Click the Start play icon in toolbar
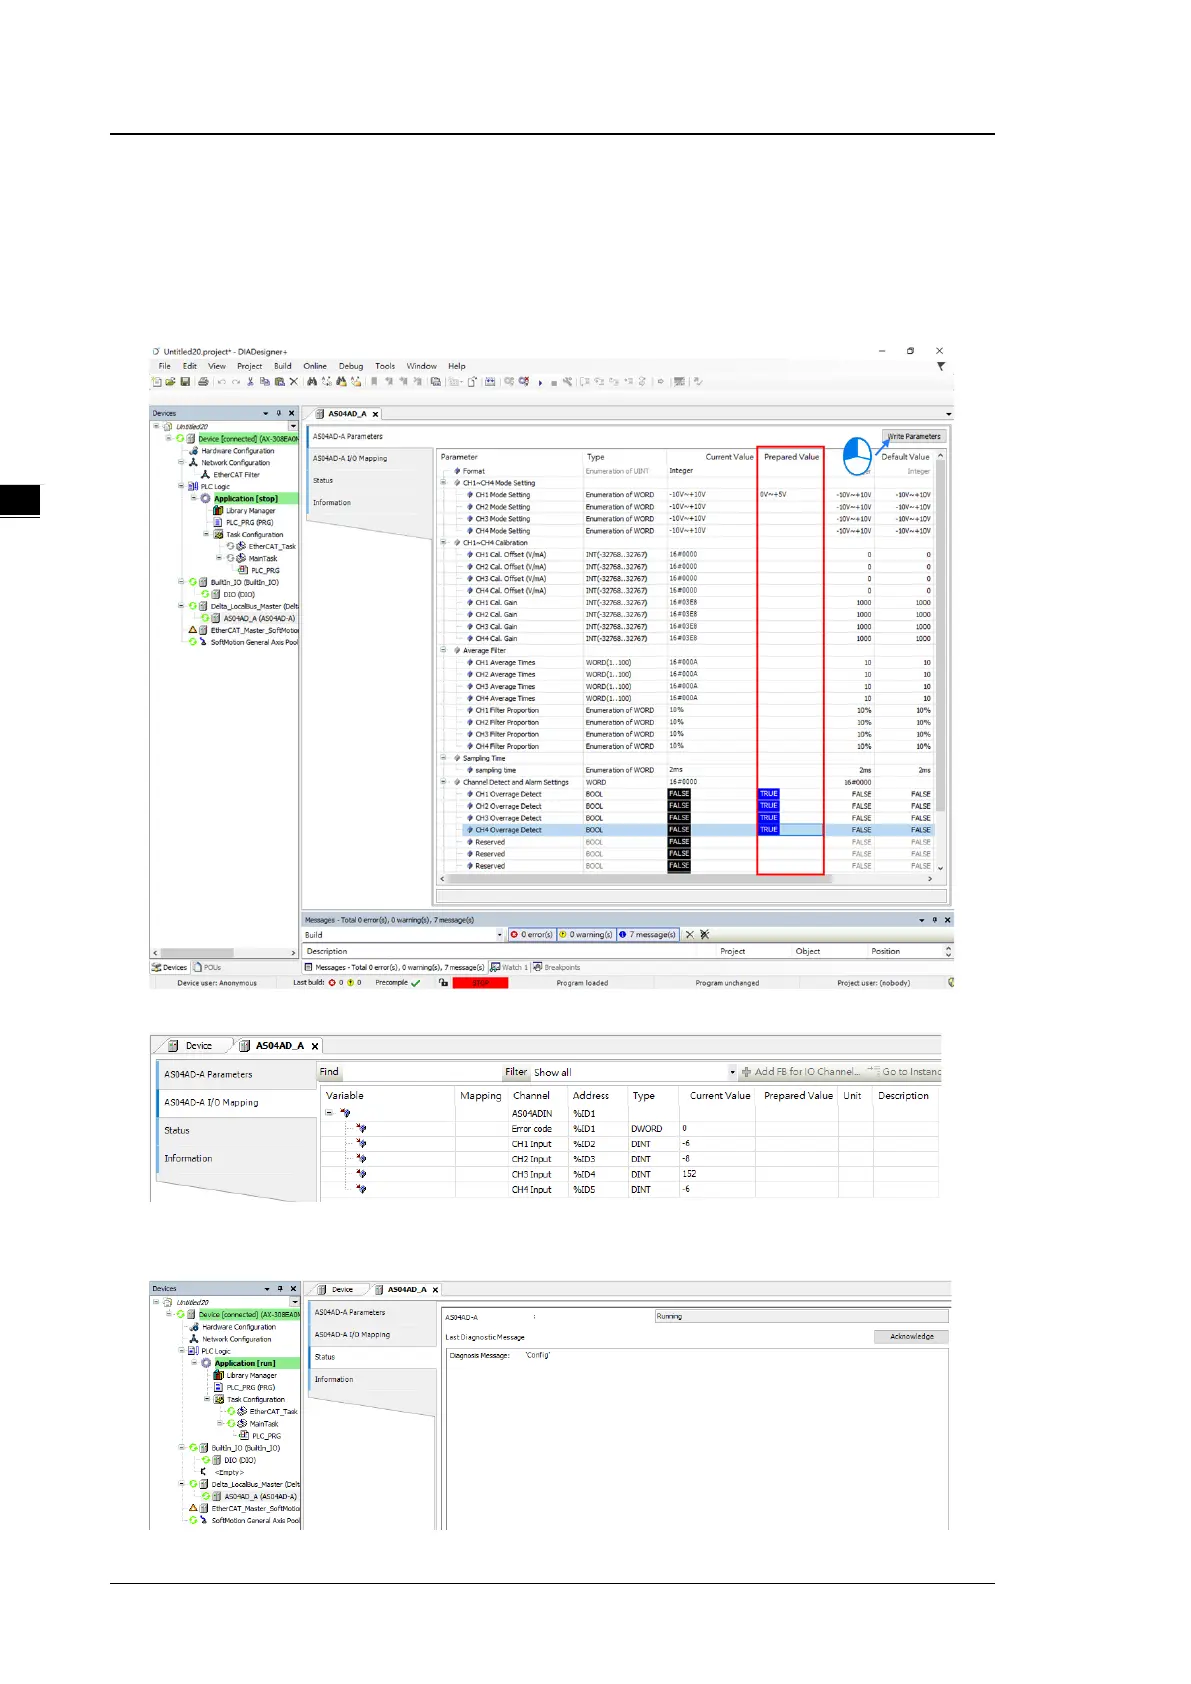1191x1684 pixels. 541,383
